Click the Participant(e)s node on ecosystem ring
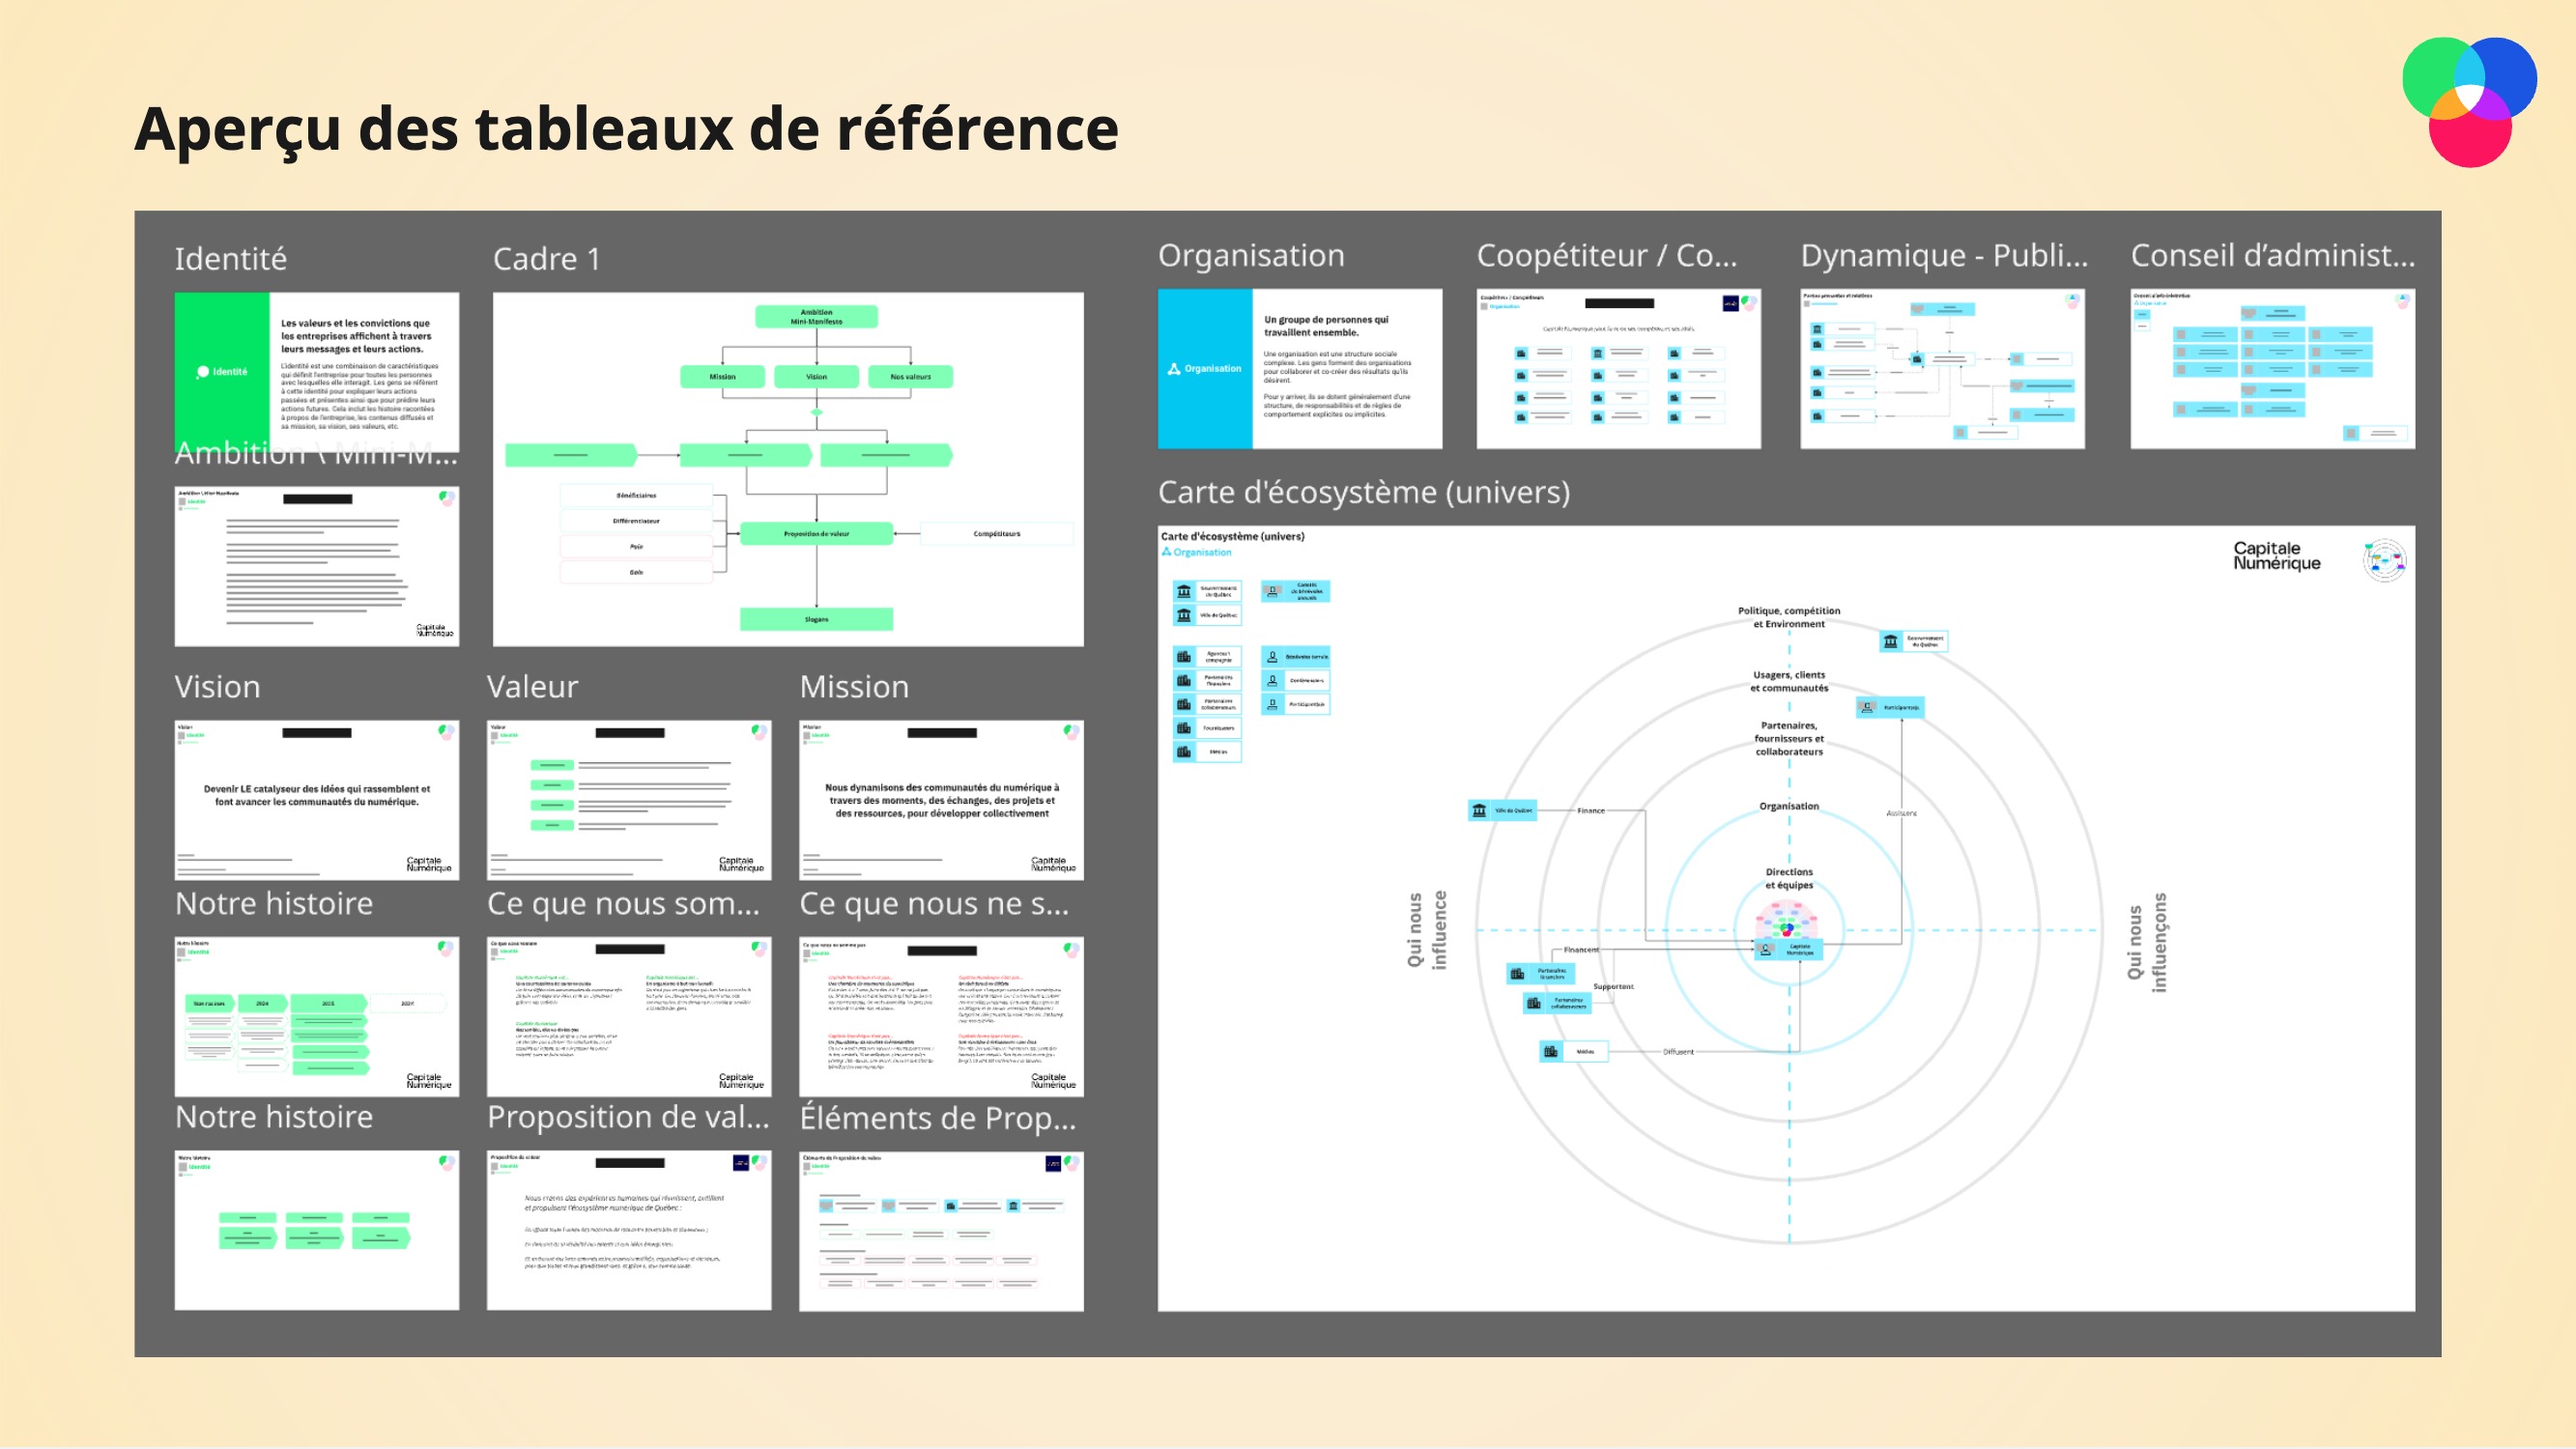 click(x=1890, y=708)
